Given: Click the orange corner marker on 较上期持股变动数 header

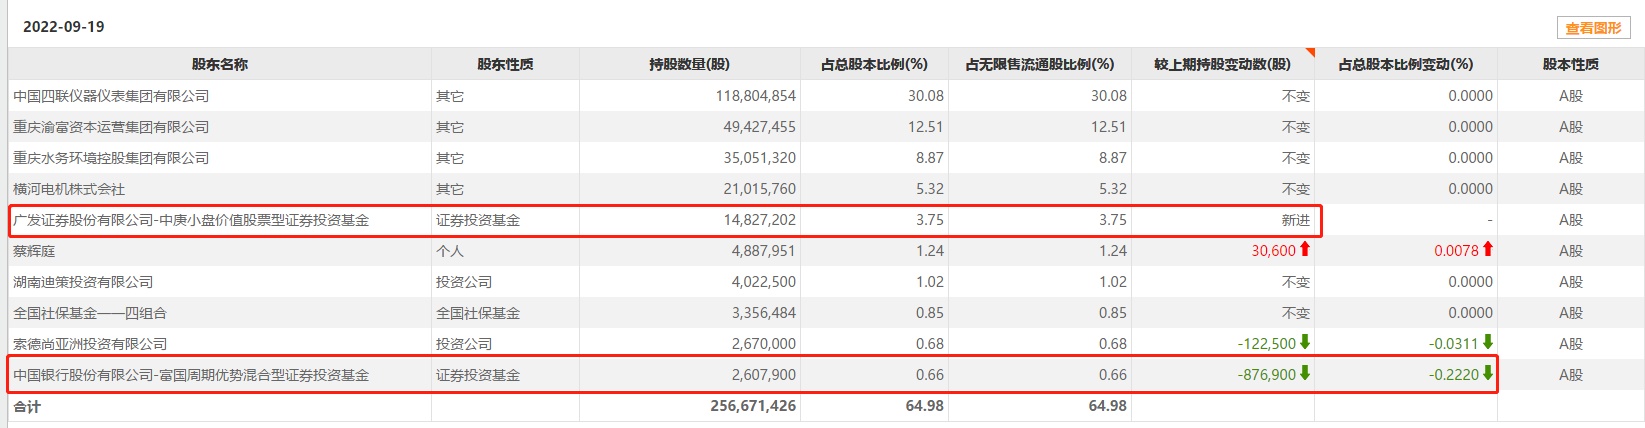Looking at the screenshot, I should pyautogui.click(x=1310, y=52).
